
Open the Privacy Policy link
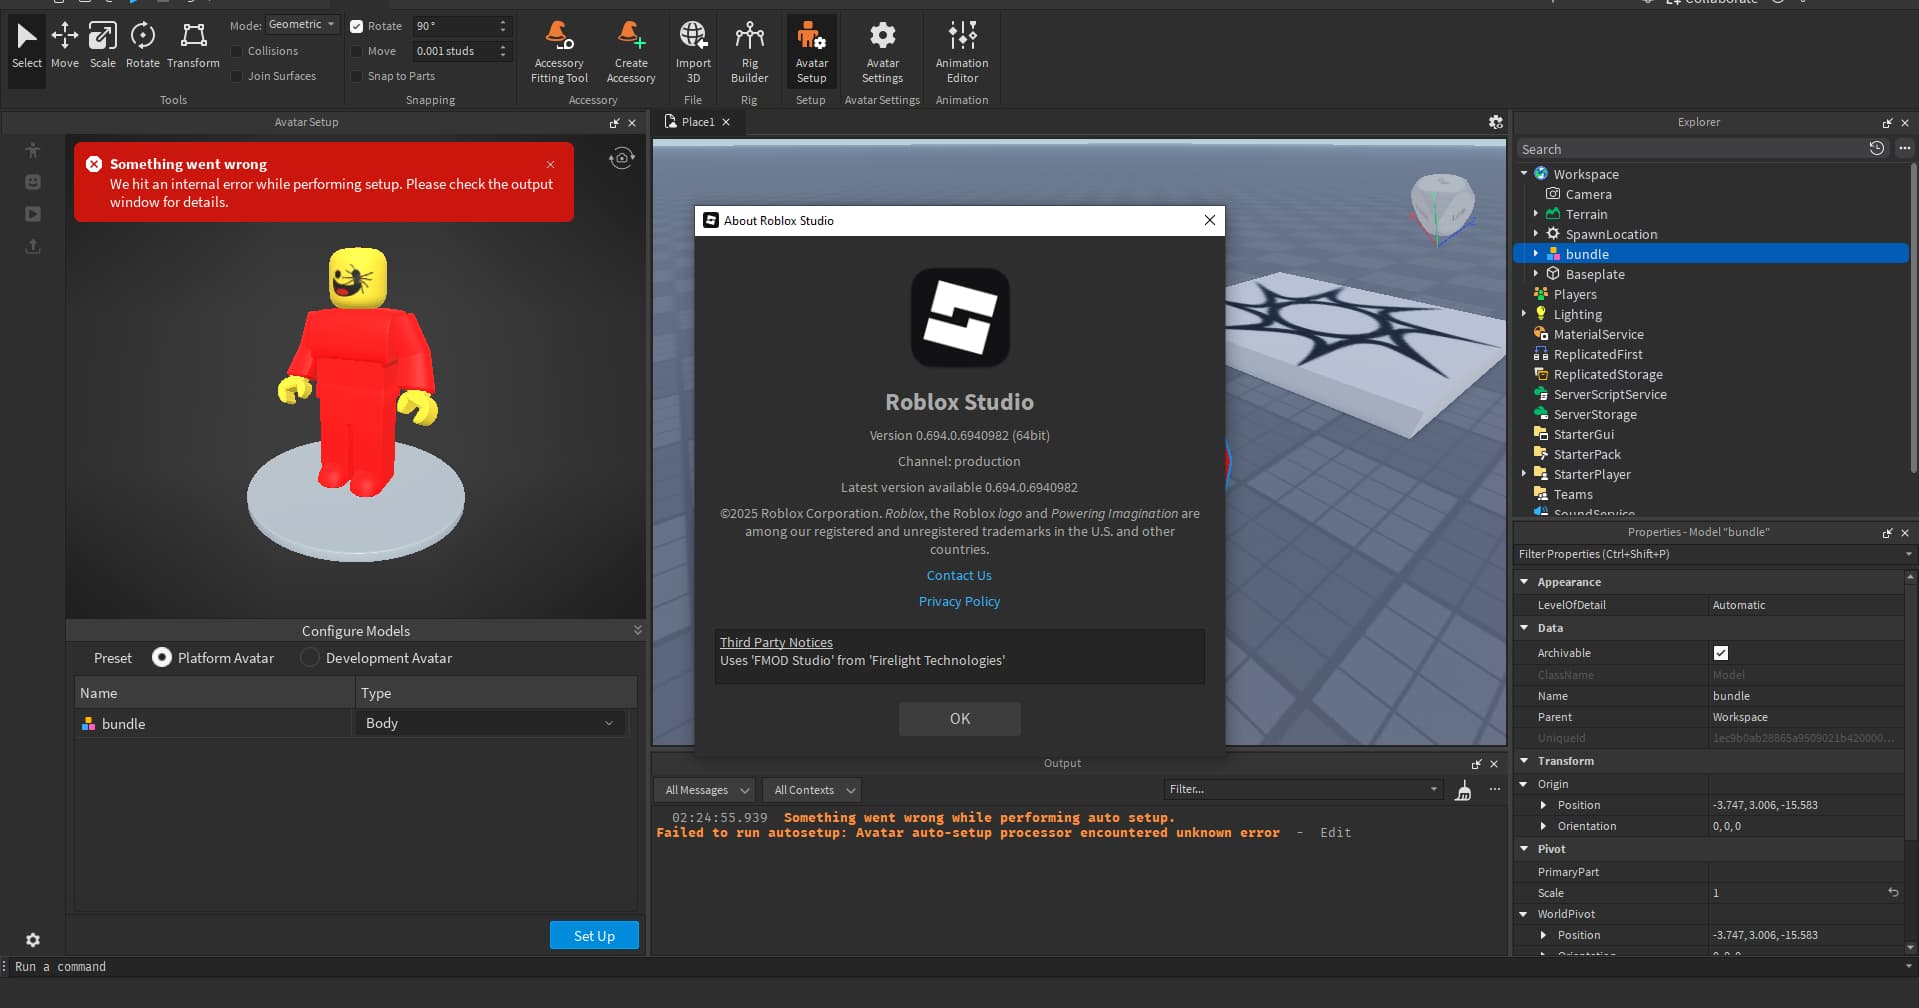959,602
